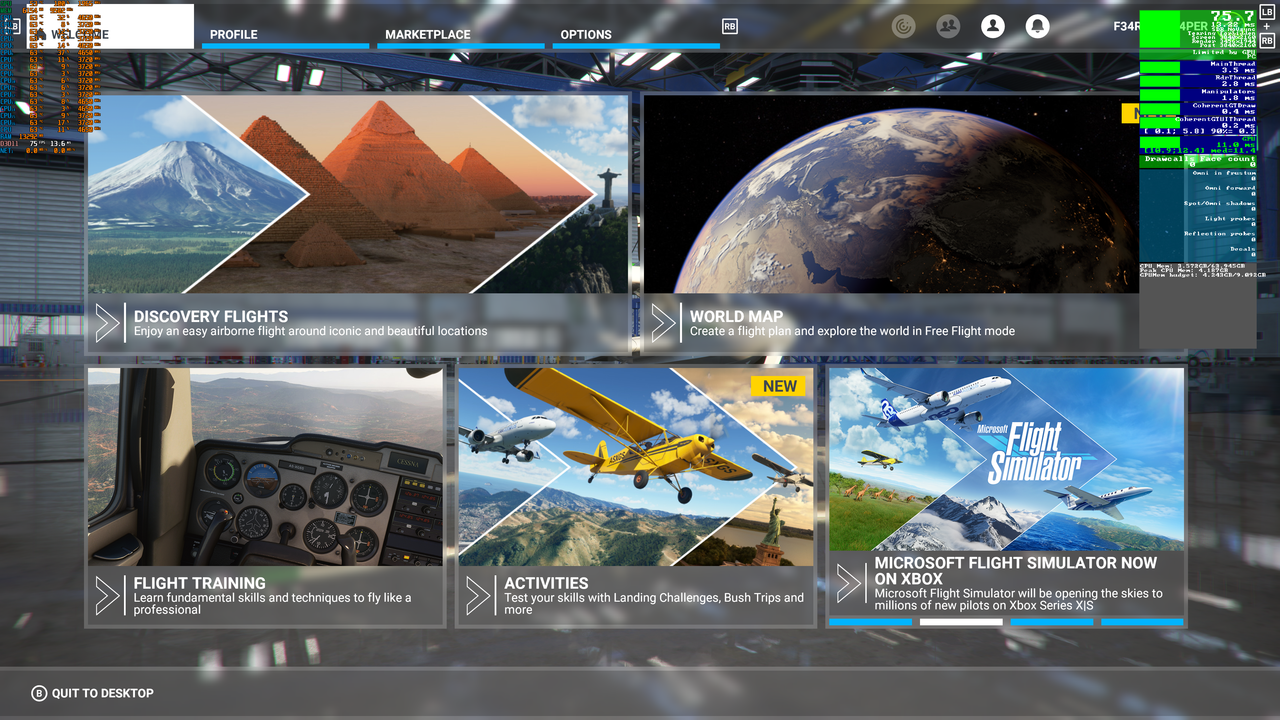Open Microsoft Flight Simulator Now on Xbox headline

1016,571
